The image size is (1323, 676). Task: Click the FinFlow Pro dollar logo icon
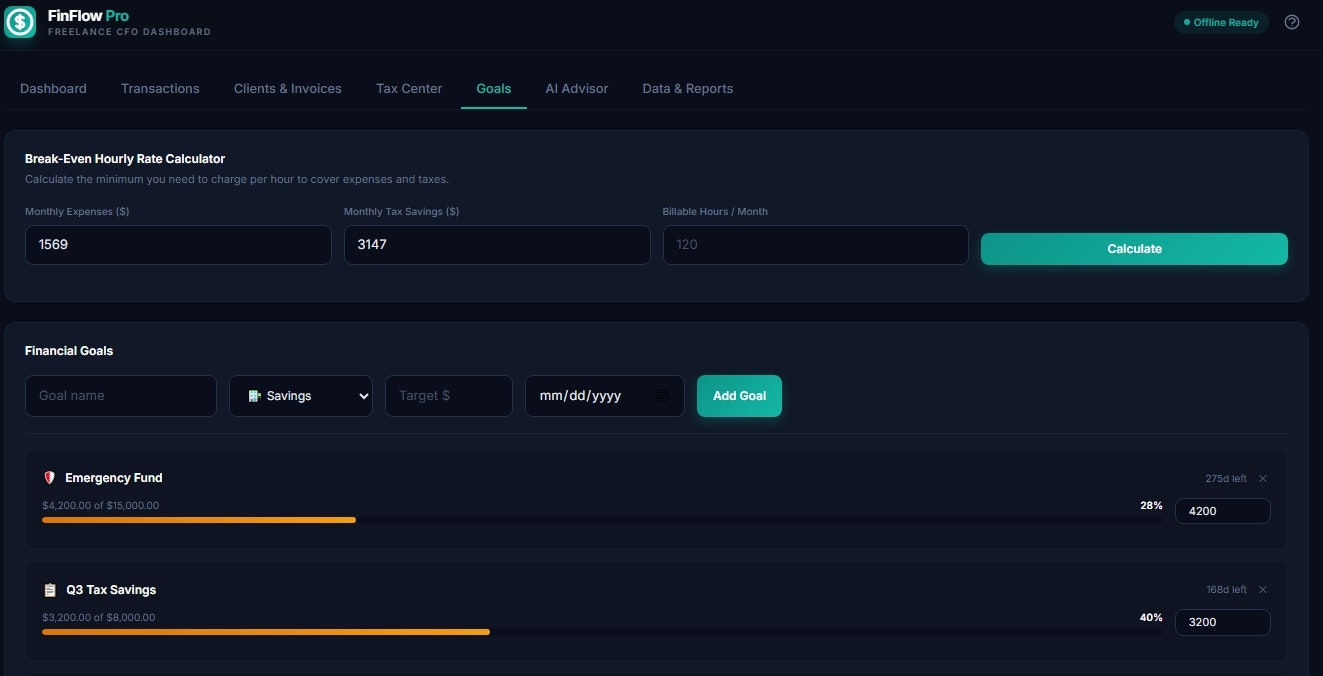coord(20,21)
